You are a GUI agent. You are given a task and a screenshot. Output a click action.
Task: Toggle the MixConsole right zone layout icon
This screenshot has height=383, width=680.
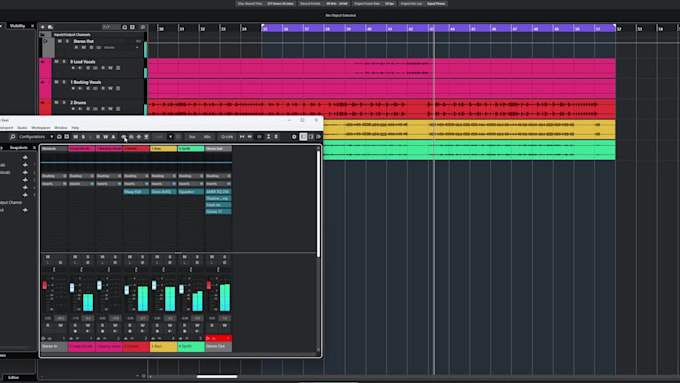click(x=311, y=137)
